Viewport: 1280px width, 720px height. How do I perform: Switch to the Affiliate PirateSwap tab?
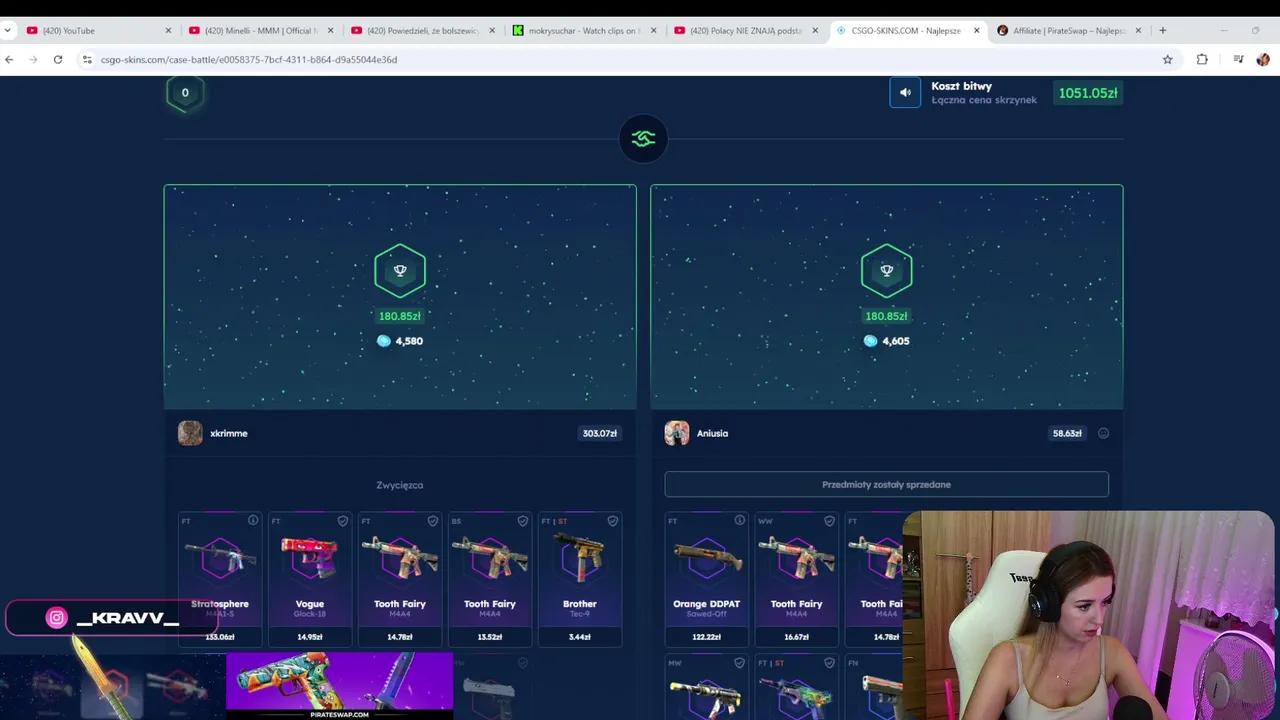1069,30
